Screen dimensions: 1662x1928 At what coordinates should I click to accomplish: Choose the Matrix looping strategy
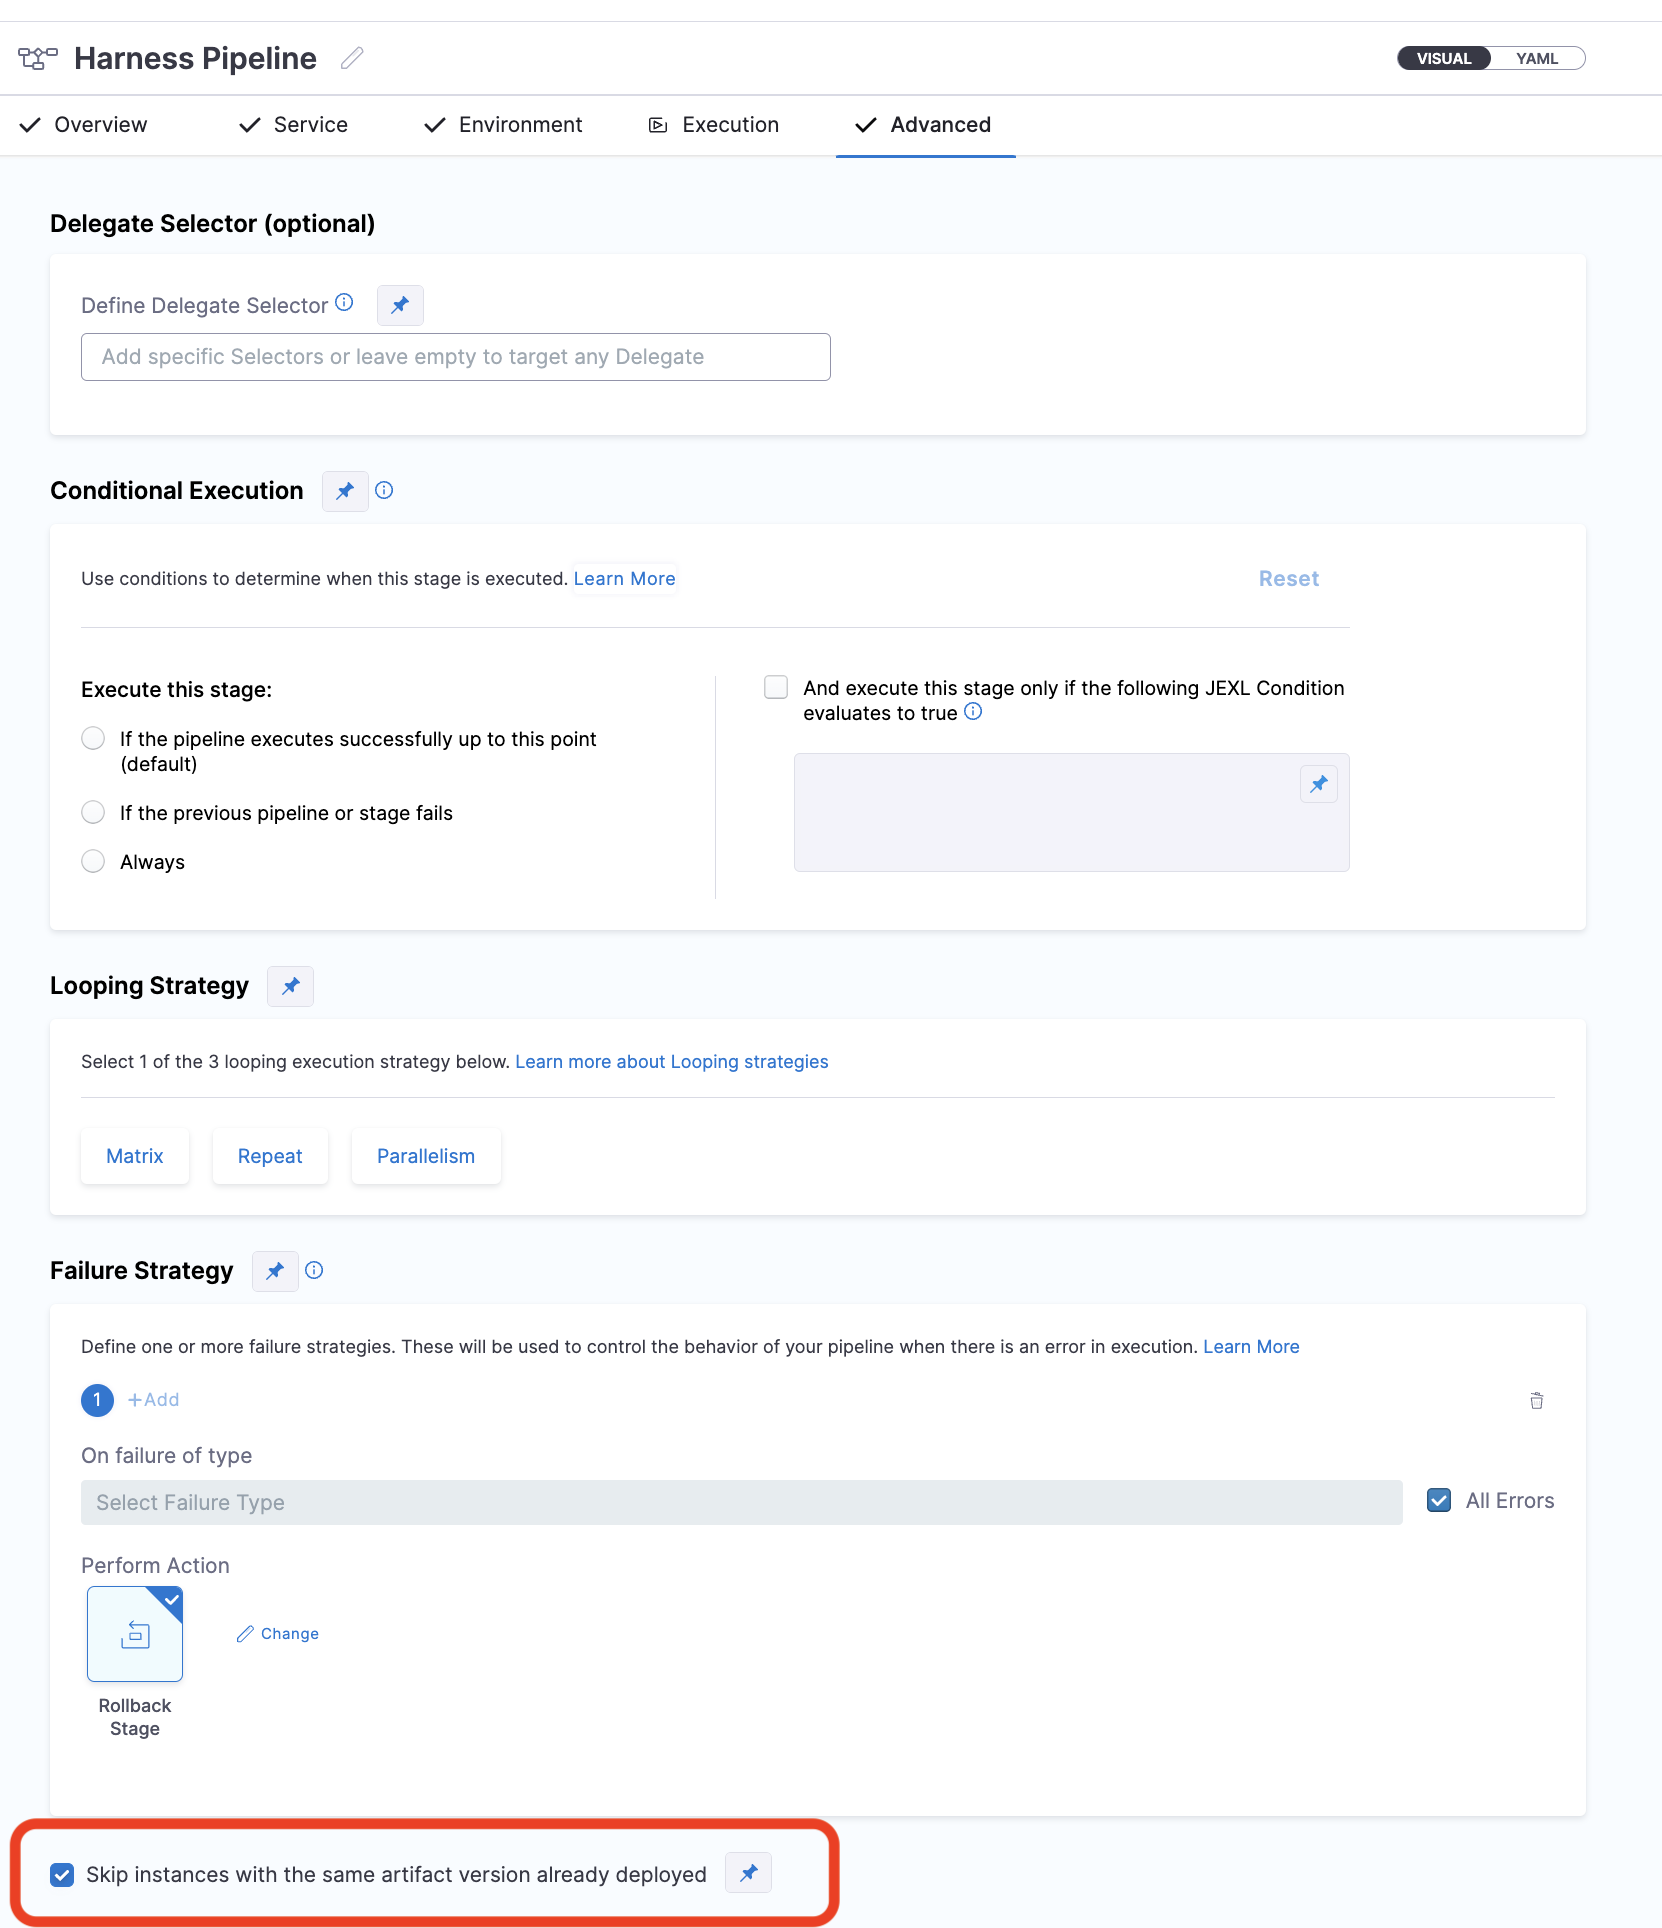point(135,1156)
